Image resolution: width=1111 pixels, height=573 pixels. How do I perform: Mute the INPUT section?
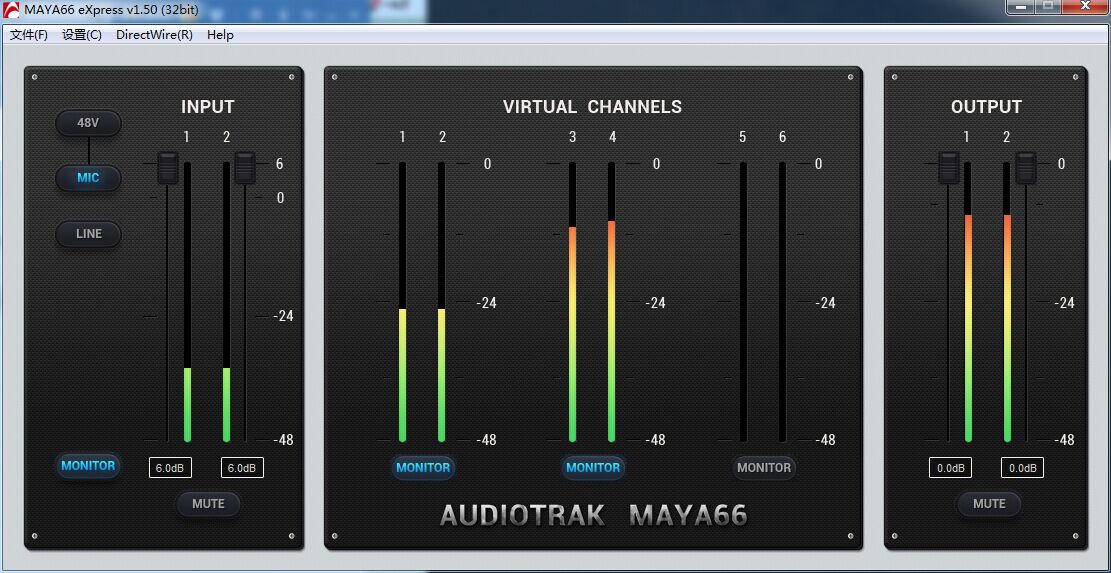point(208,504)
